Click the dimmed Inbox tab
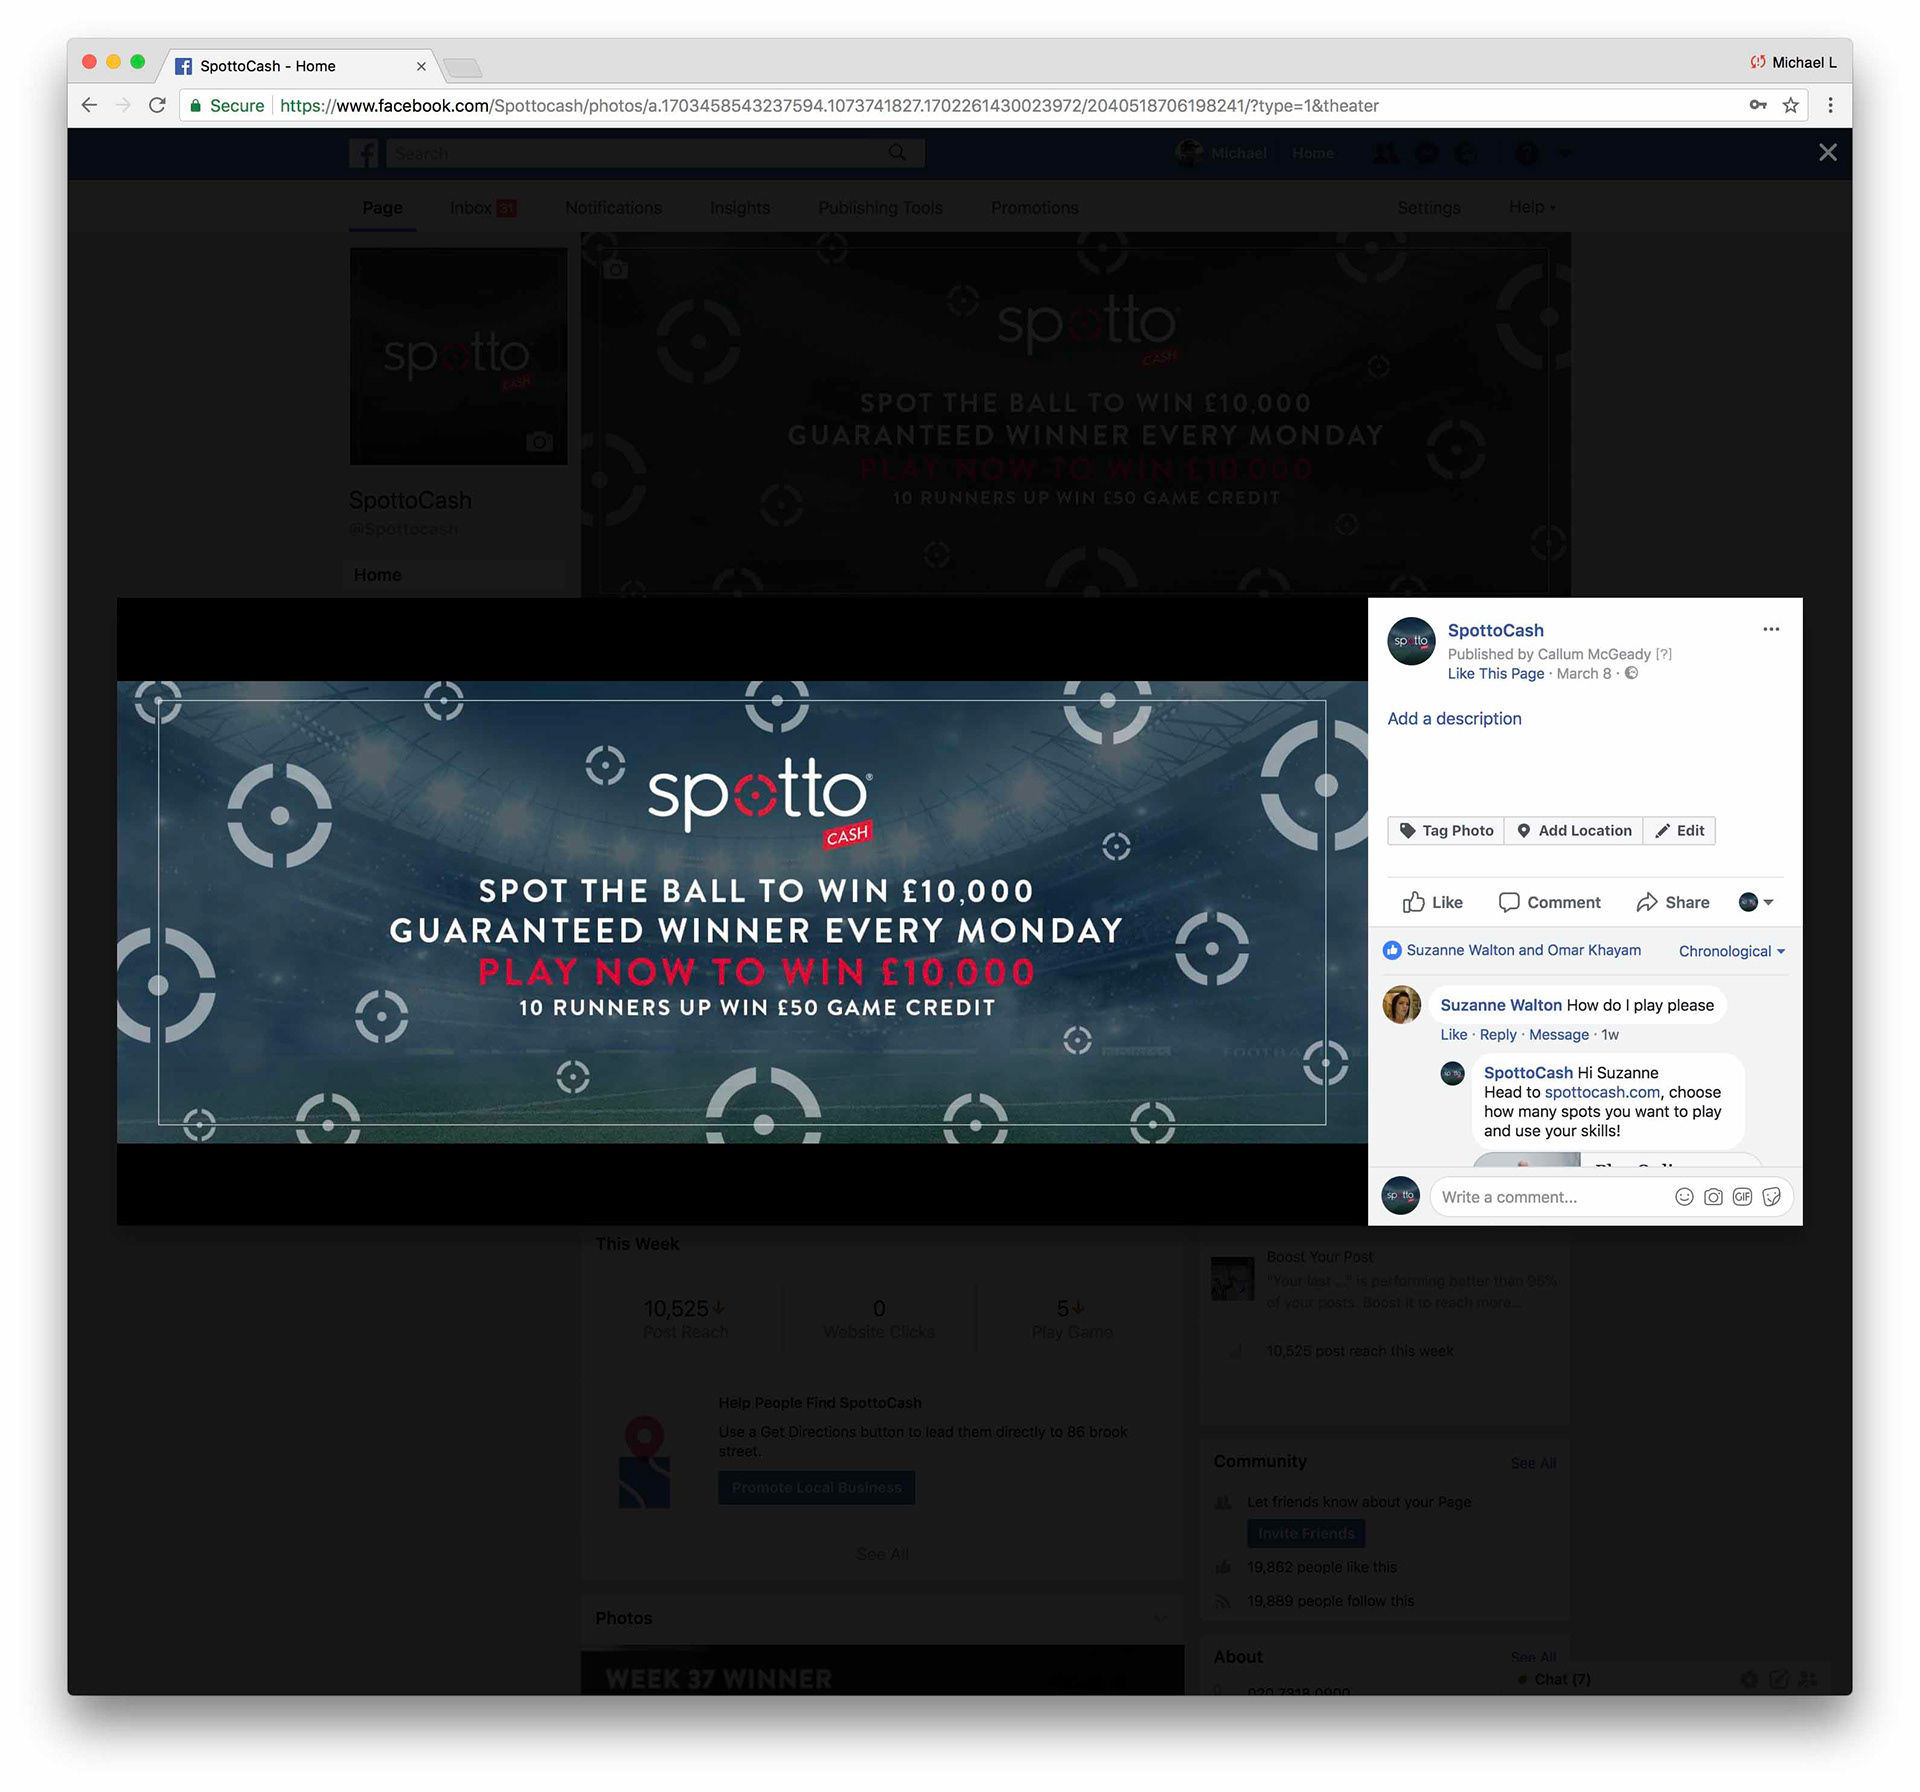The image size is (1920, 1792). click(x=483, y=208)
